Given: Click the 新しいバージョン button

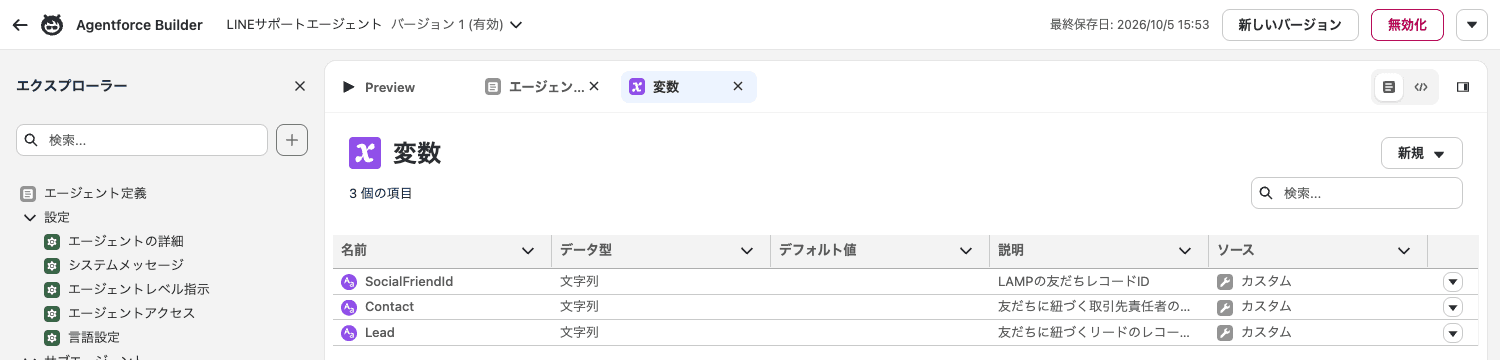Looking at the screenshot, I should pos(1290,25).
